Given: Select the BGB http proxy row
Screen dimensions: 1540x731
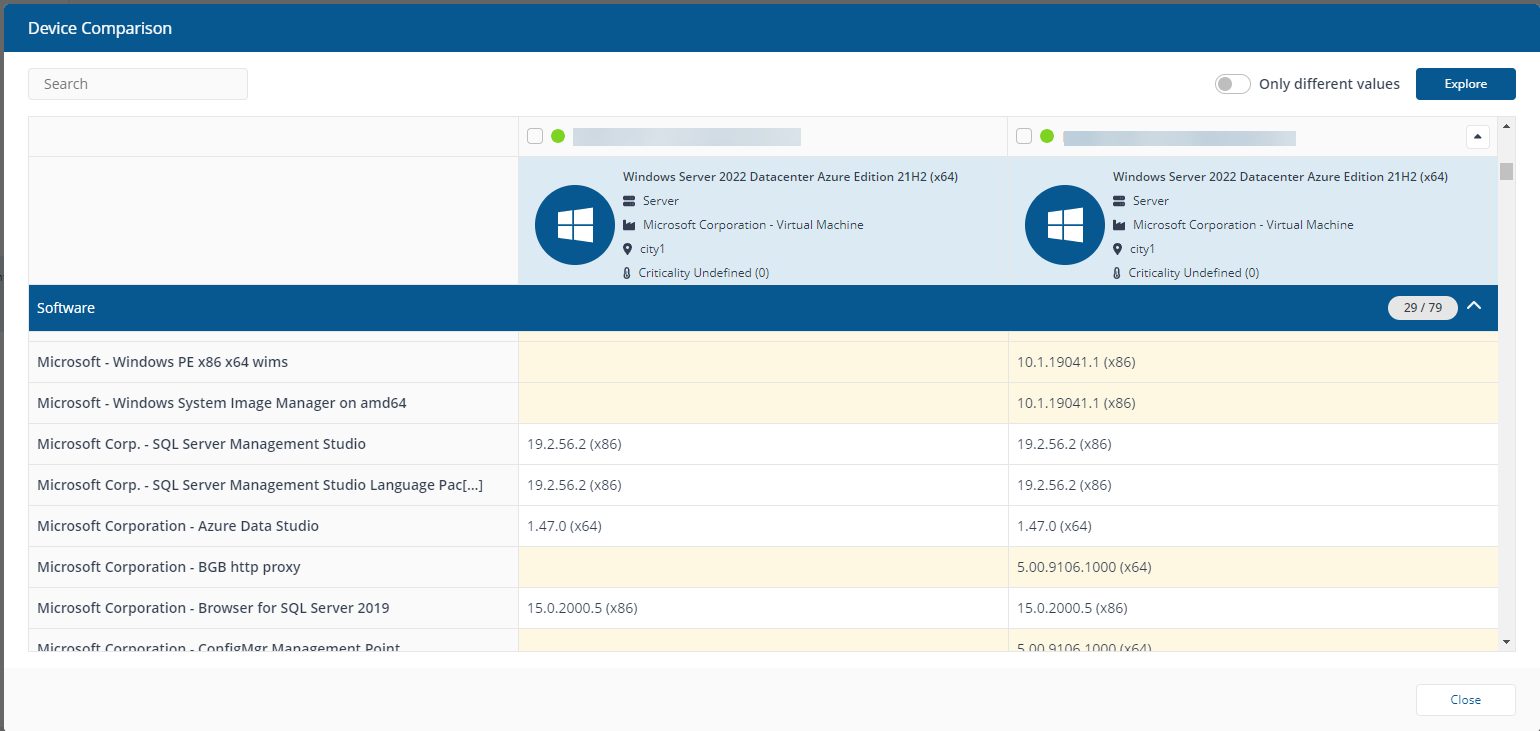Looking at the screenshot, I should 169,567.
